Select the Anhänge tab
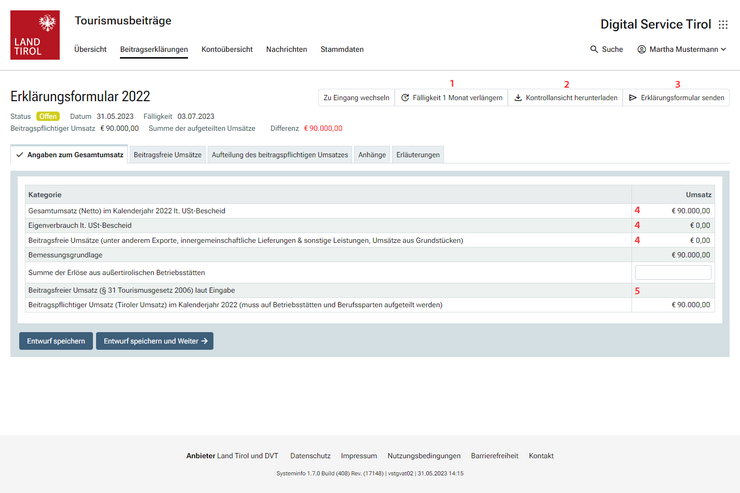 click(371, 155)
